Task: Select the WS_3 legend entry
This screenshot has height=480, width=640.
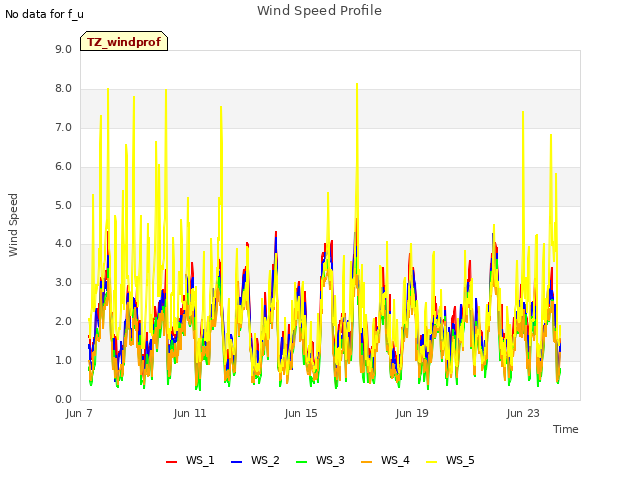Action: (320, 460)
